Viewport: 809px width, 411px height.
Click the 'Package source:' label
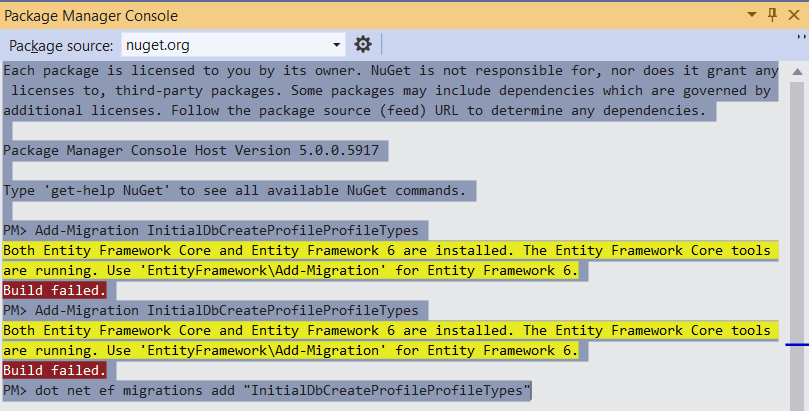click(62, 45)
